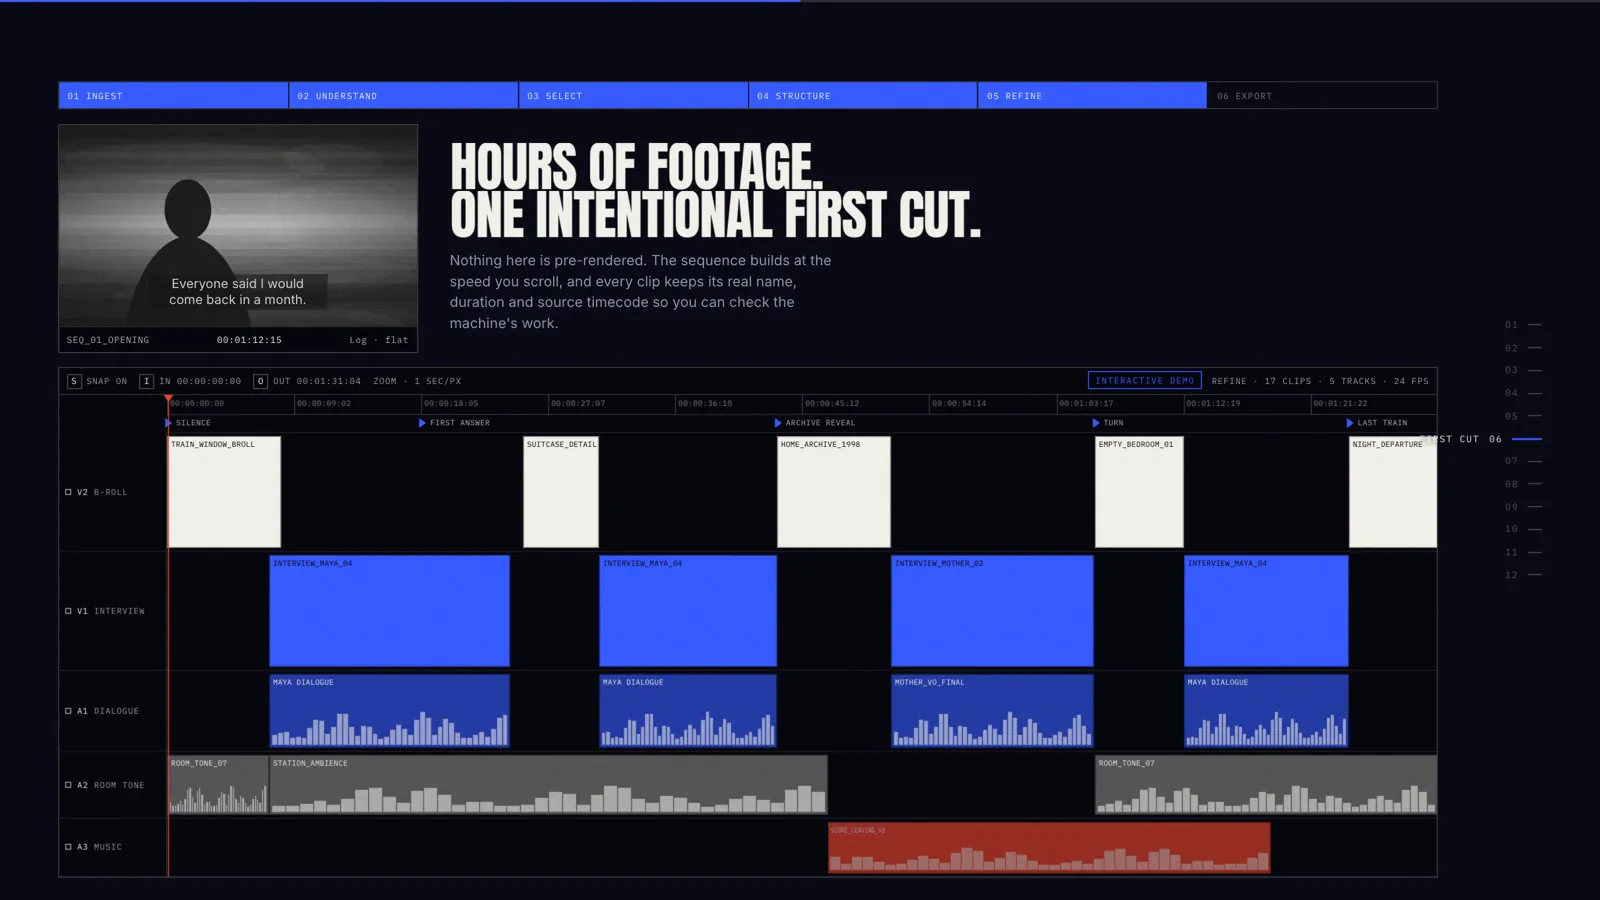Select the TRAIN_WINDOW_BROLL clip

point(224,492)
